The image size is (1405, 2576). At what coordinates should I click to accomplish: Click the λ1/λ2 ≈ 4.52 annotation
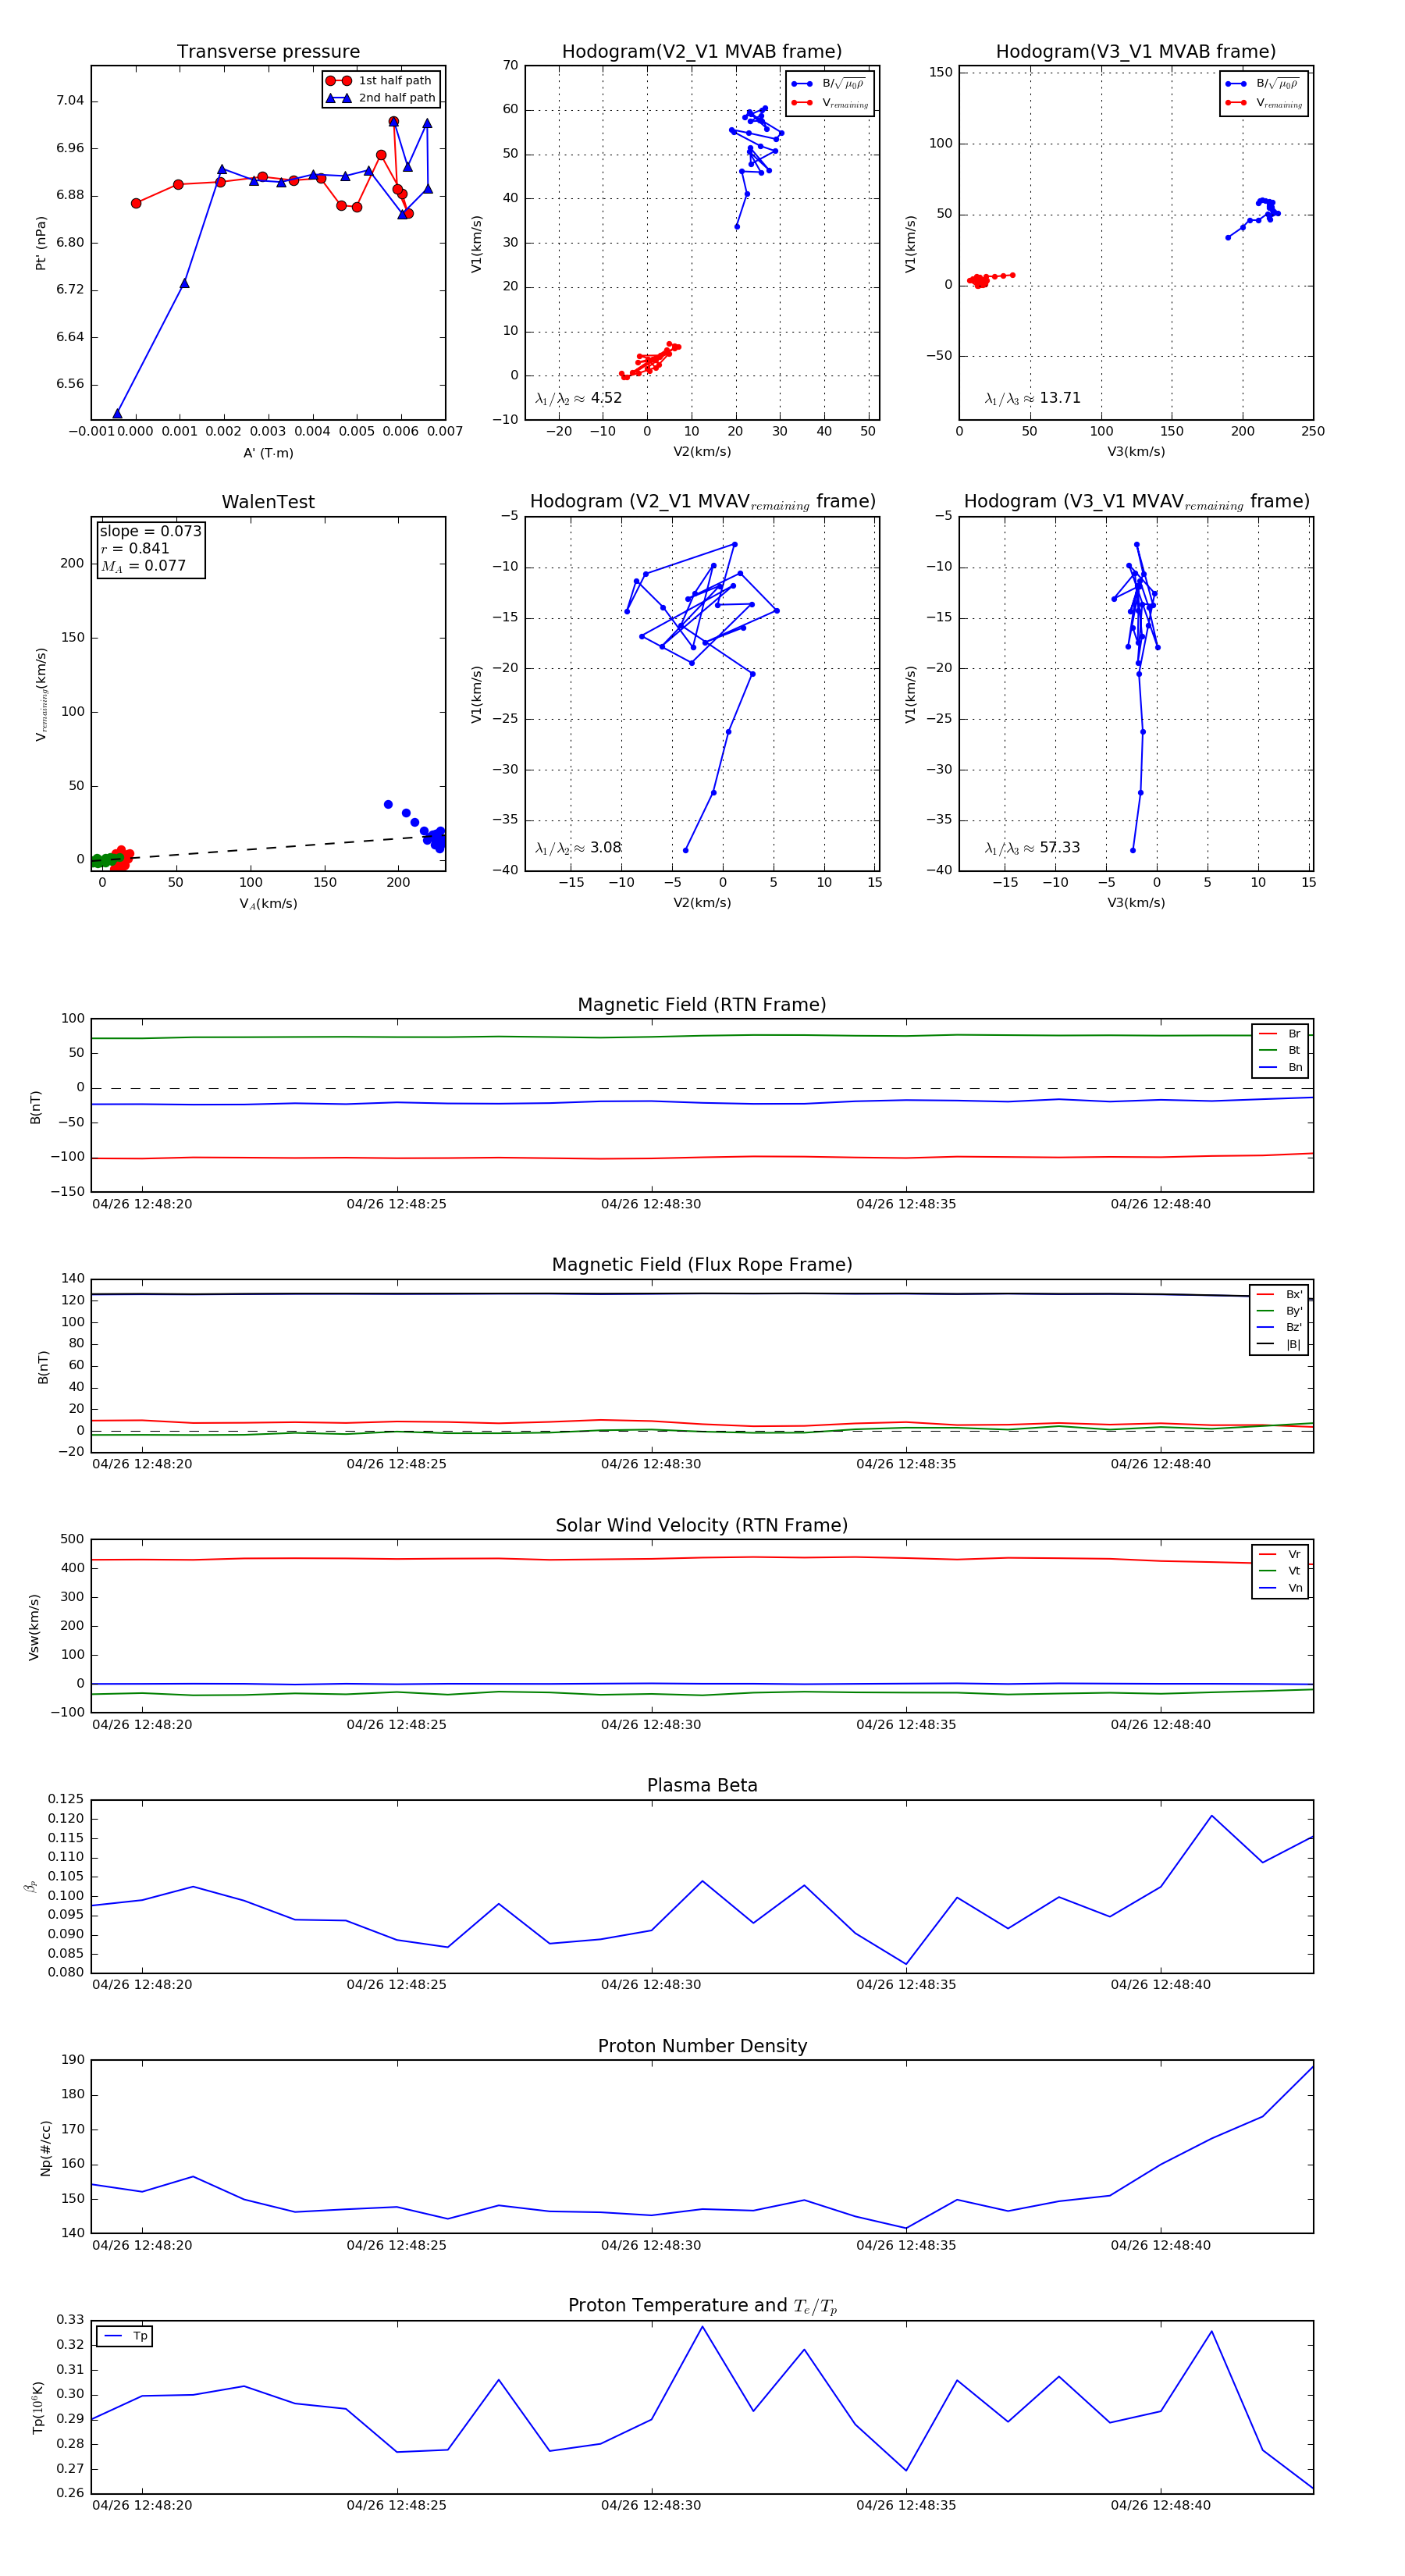[578, 398]
